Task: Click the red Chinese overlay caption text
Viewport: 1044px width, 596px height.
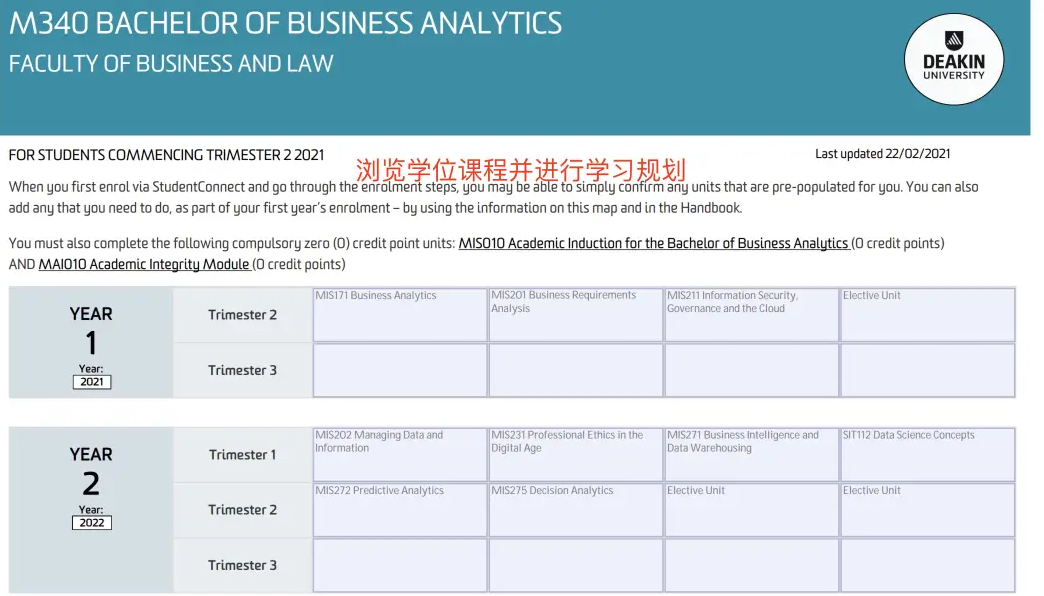Action: tap(520, 170)
